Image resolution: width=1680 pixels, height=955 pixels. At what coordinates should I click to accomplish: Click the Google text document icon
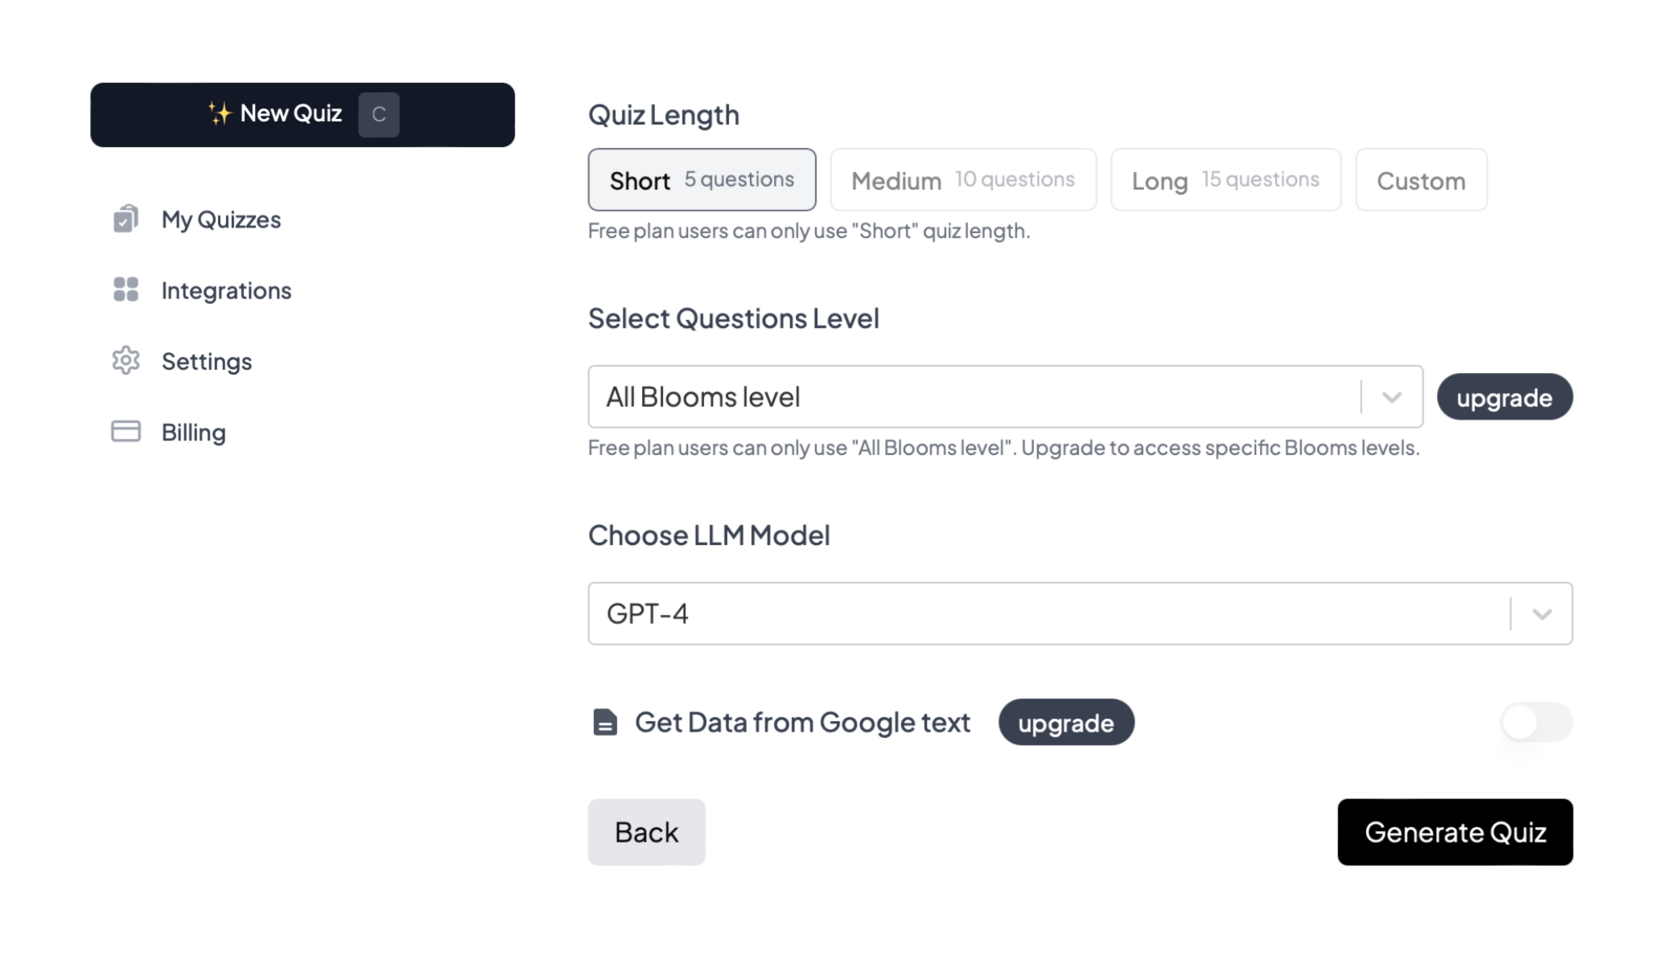(605, 722)
